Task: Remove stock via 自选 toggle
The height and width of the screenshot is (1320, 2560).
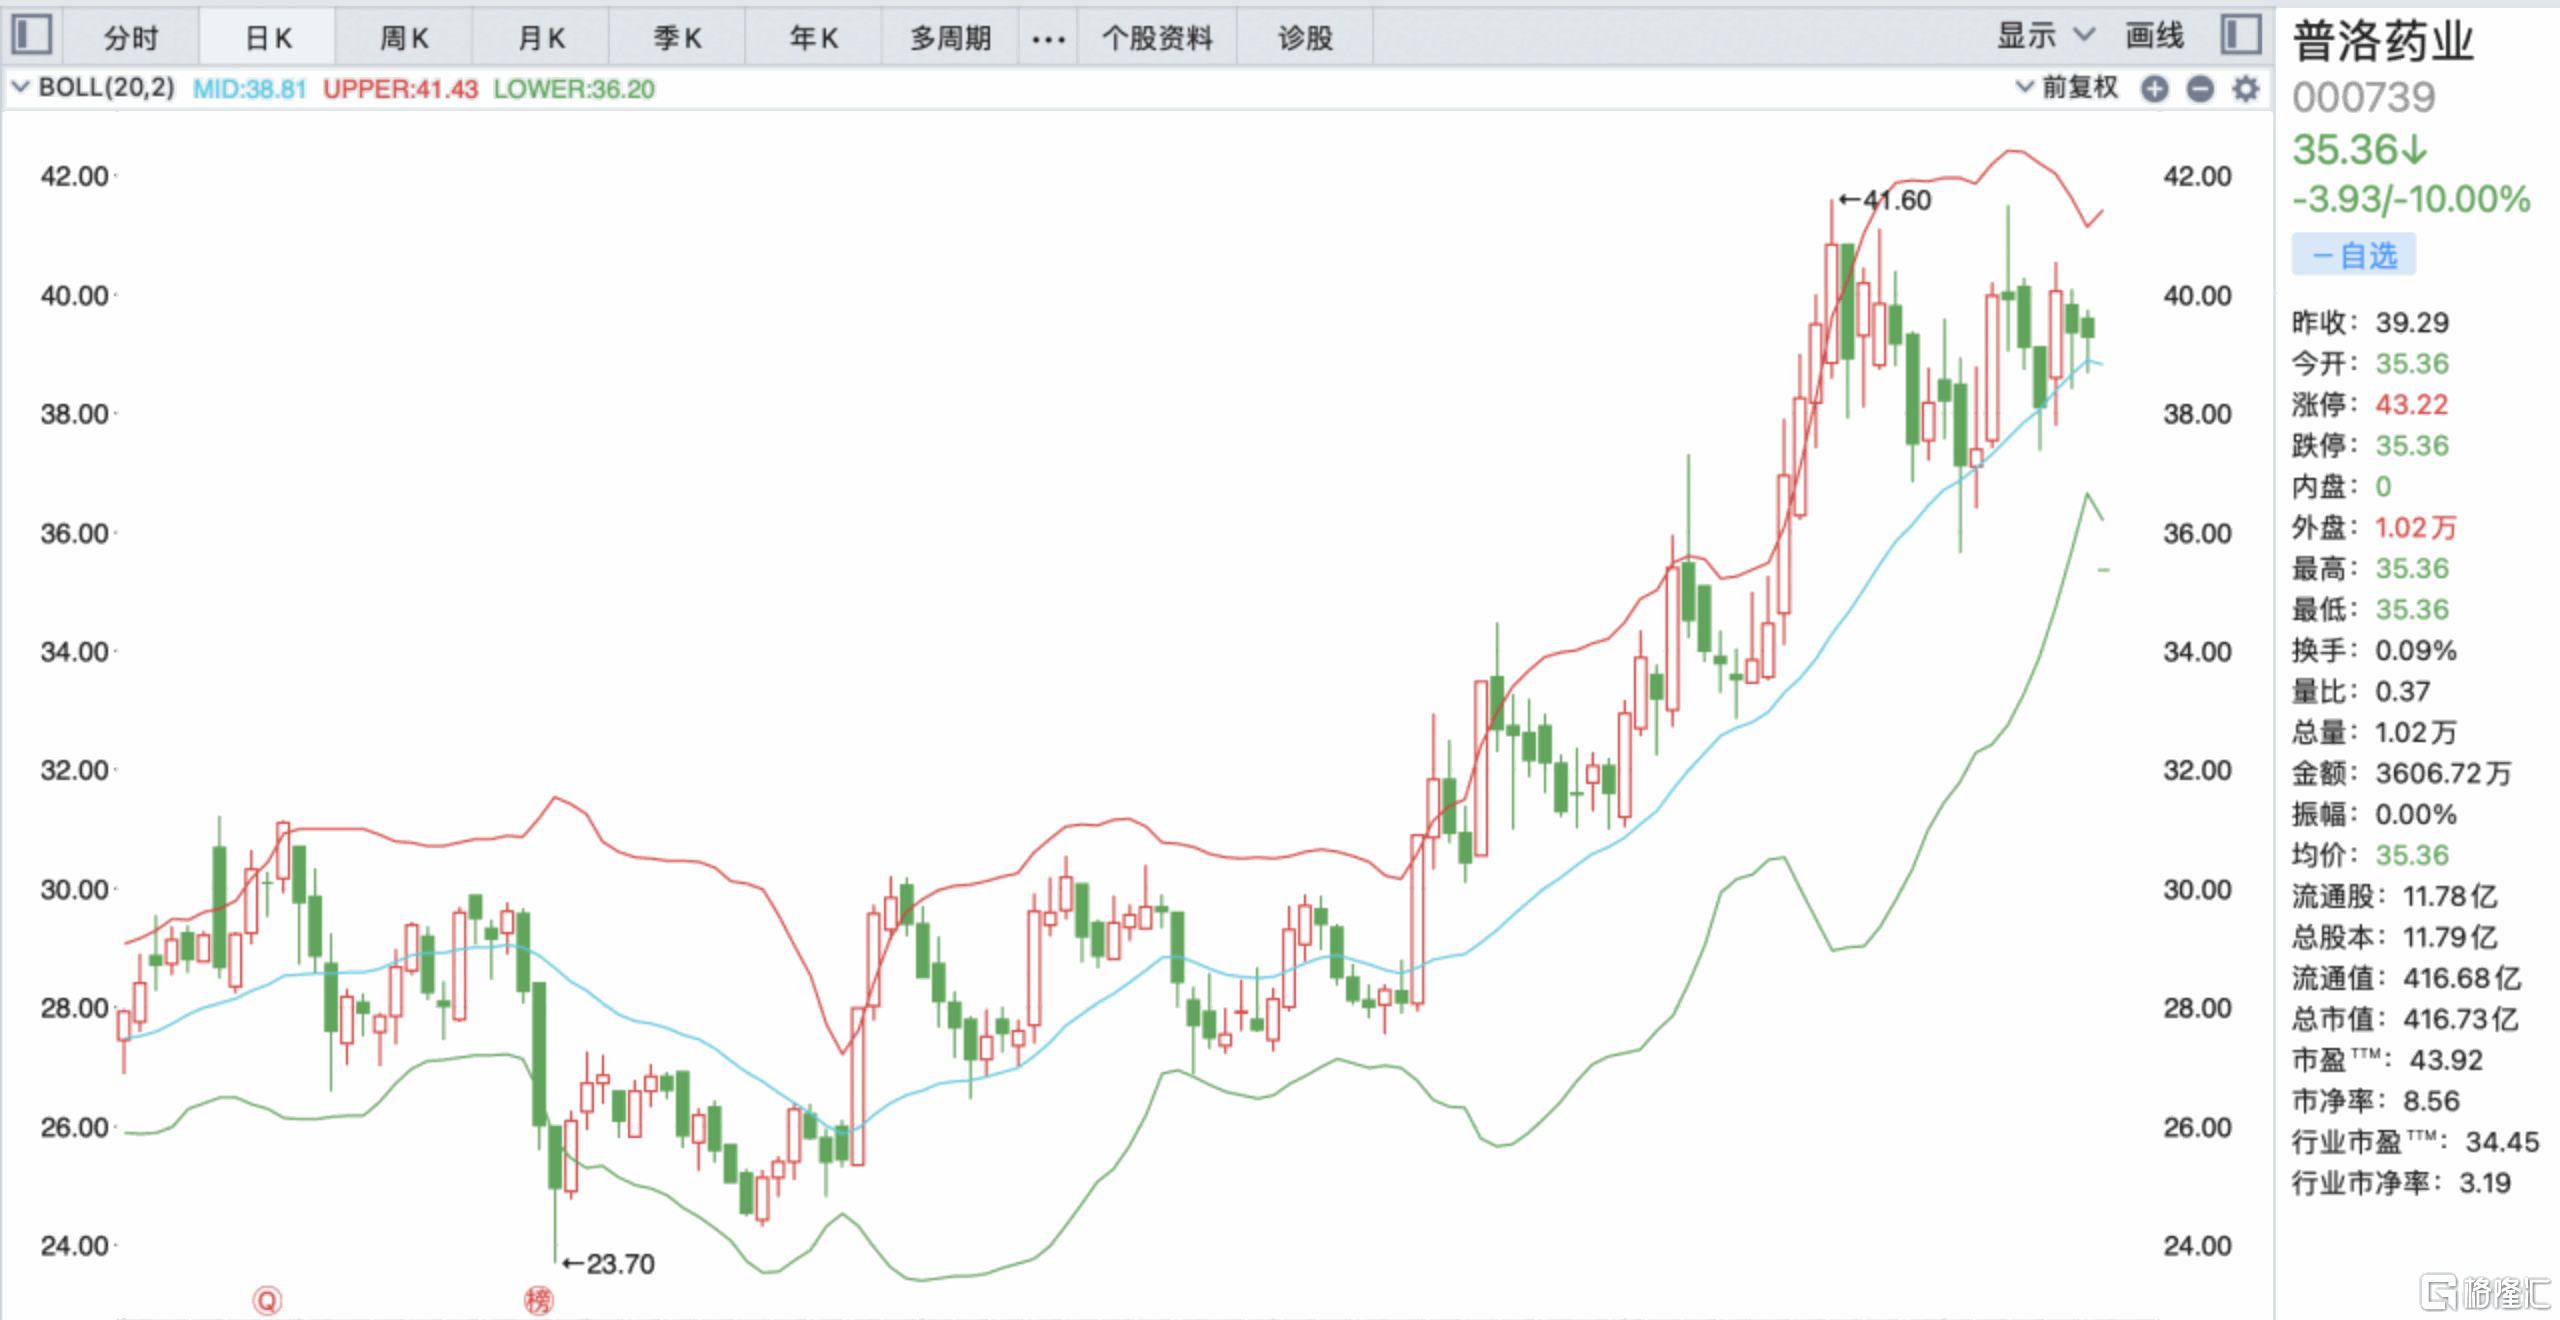Action: point(2353,255)
